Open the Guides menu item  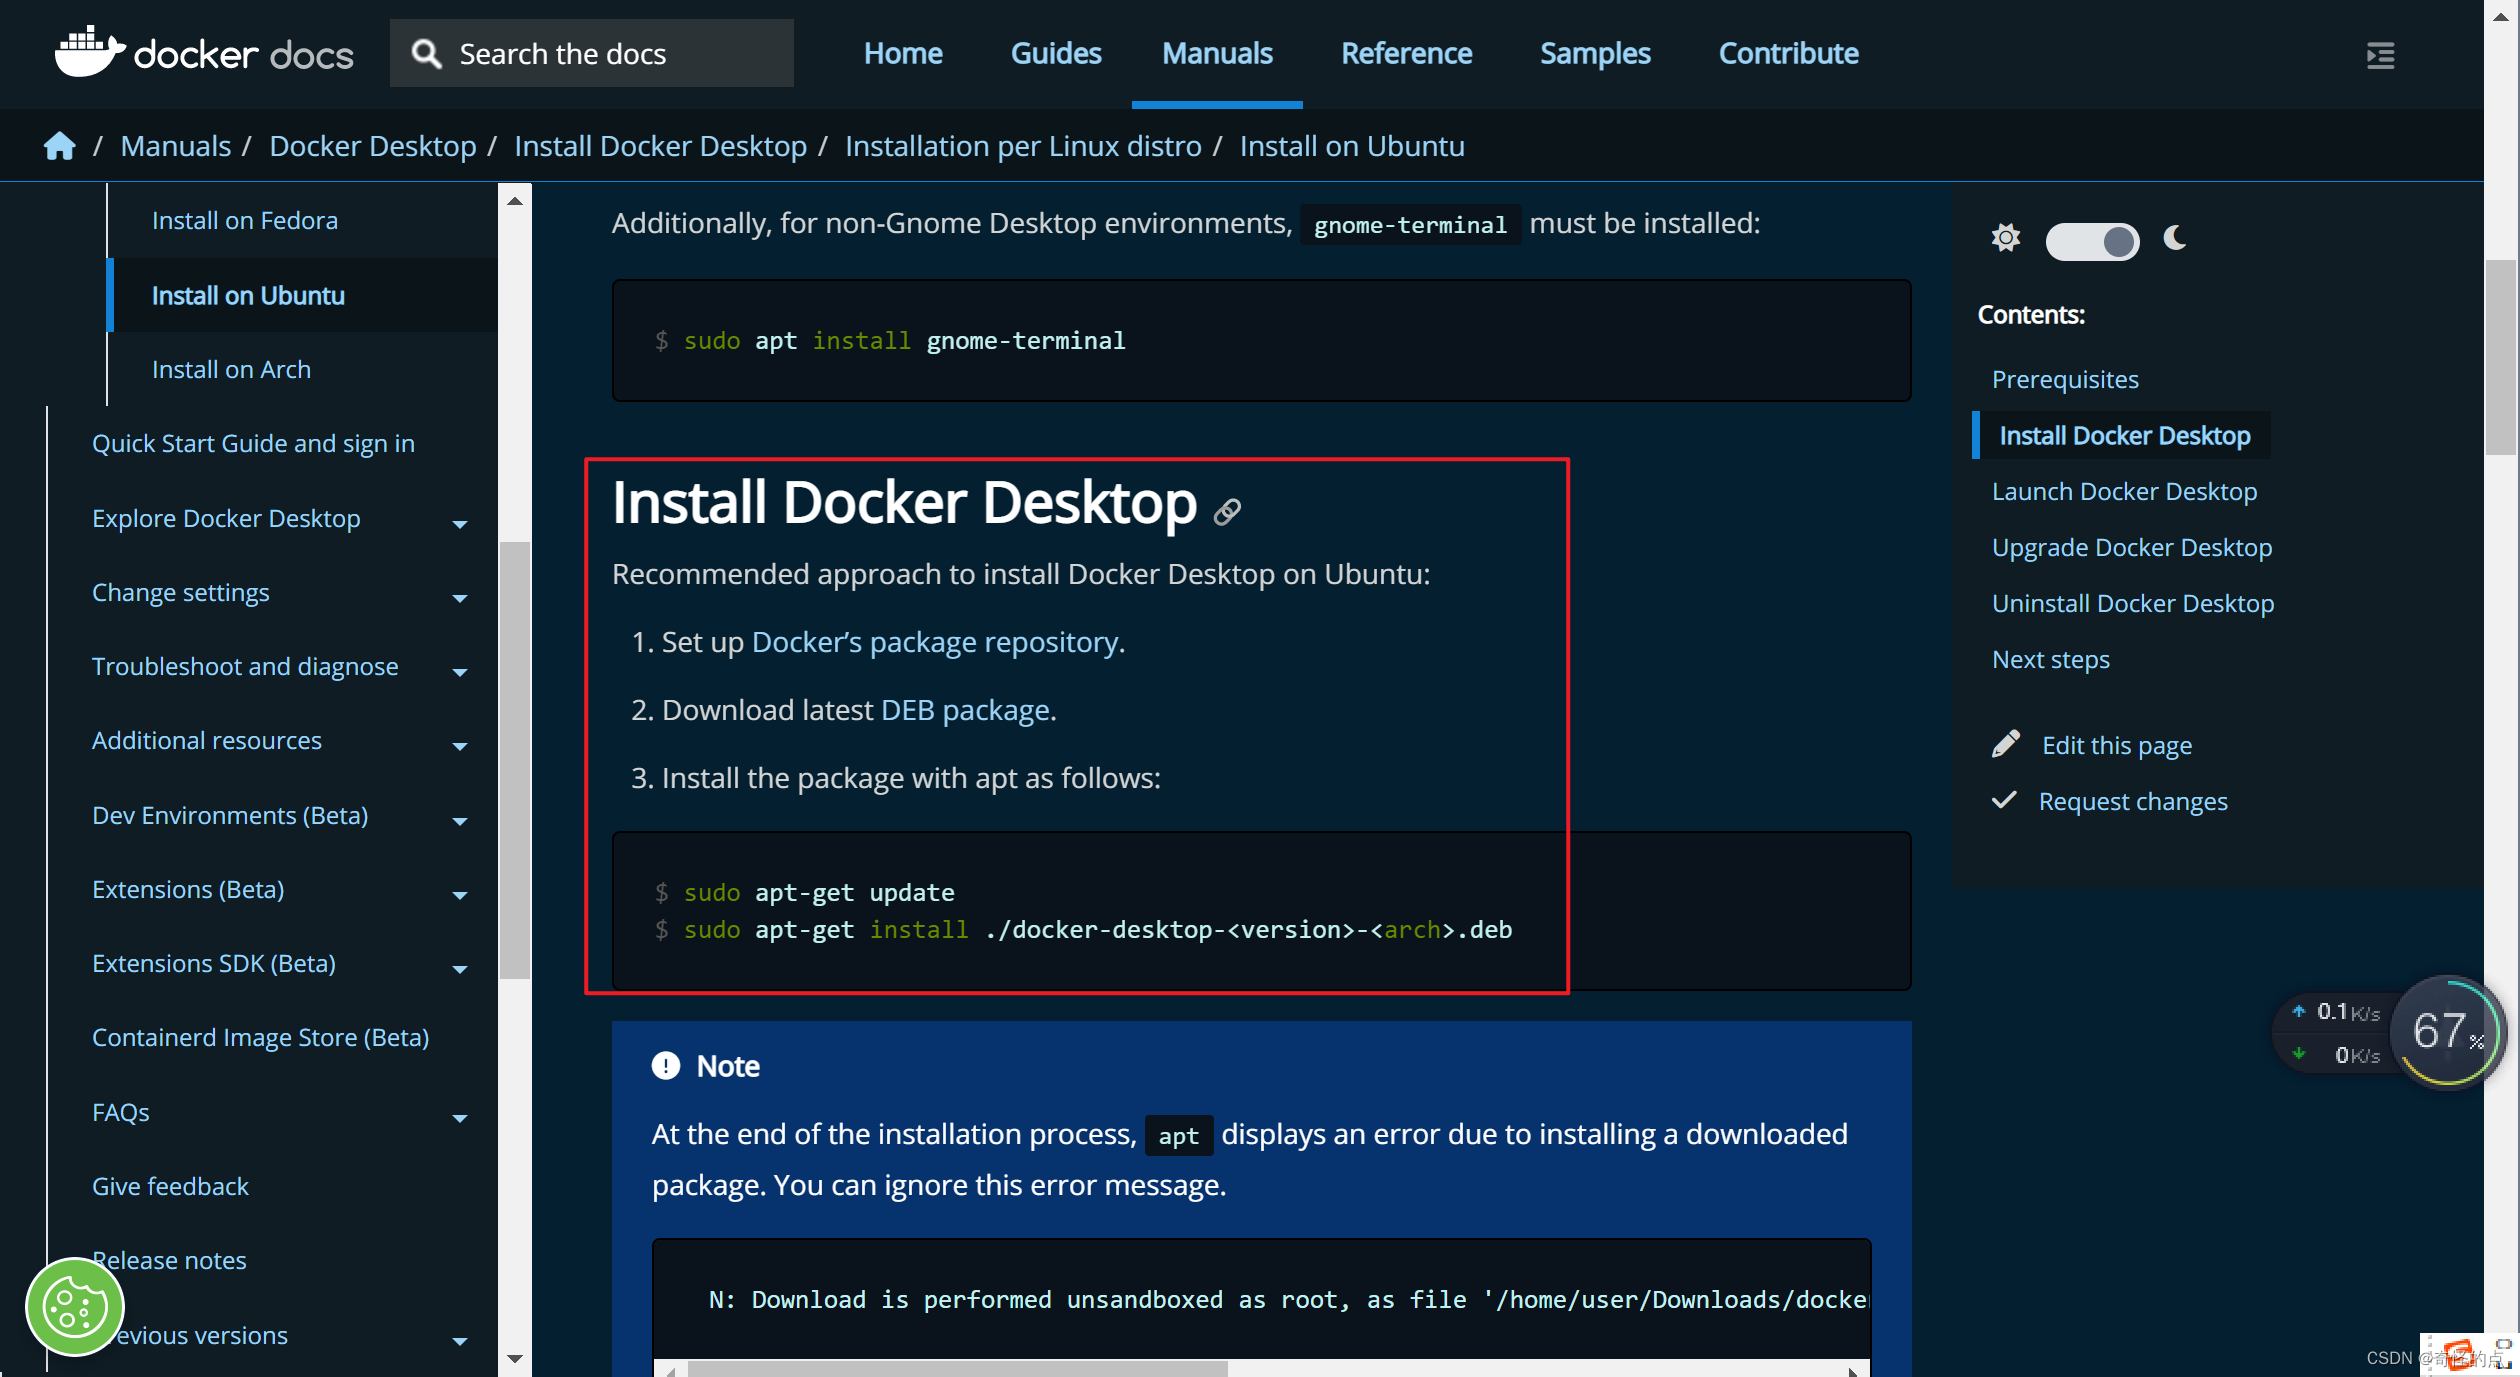tap(1056, 53)
